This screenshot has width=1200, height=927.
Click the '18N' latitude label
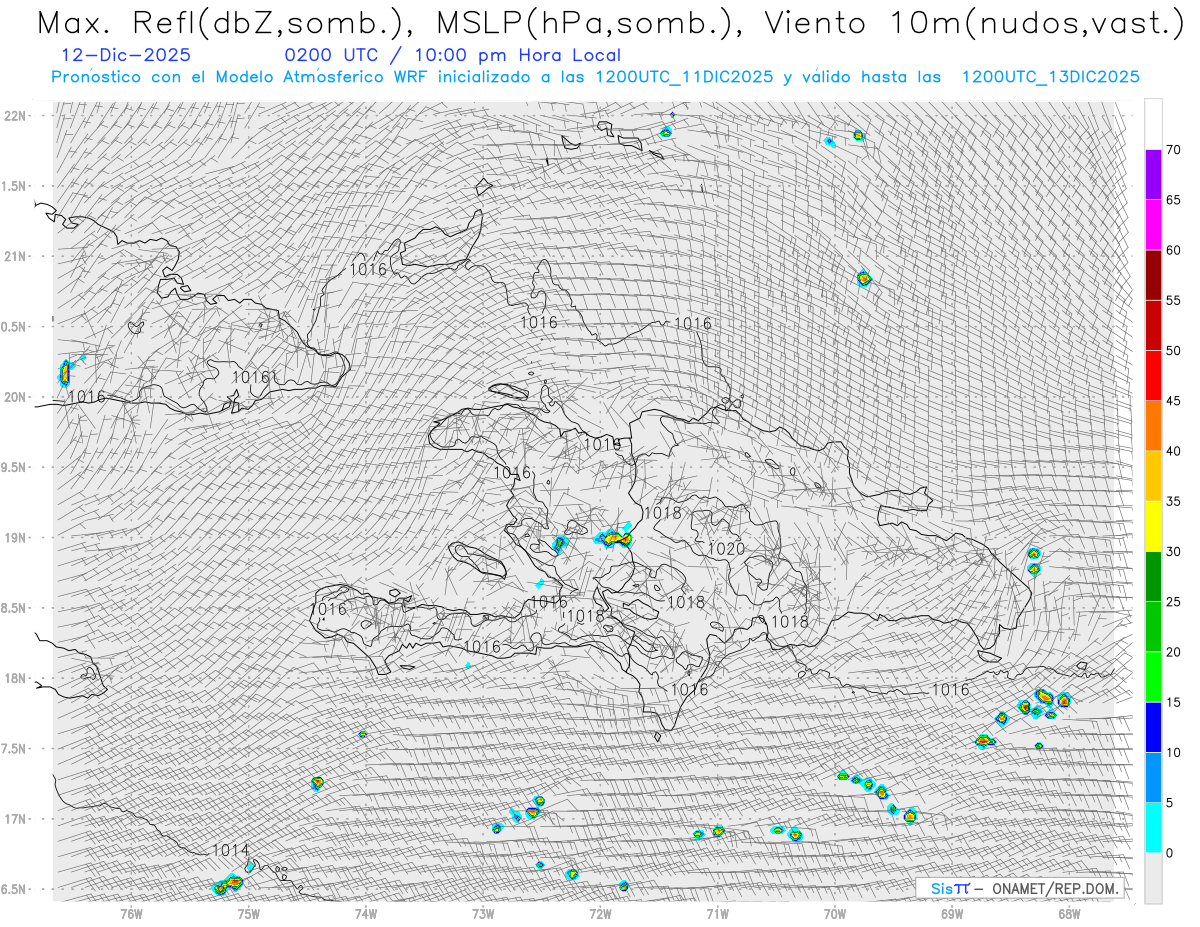click(x=16, y=678)
